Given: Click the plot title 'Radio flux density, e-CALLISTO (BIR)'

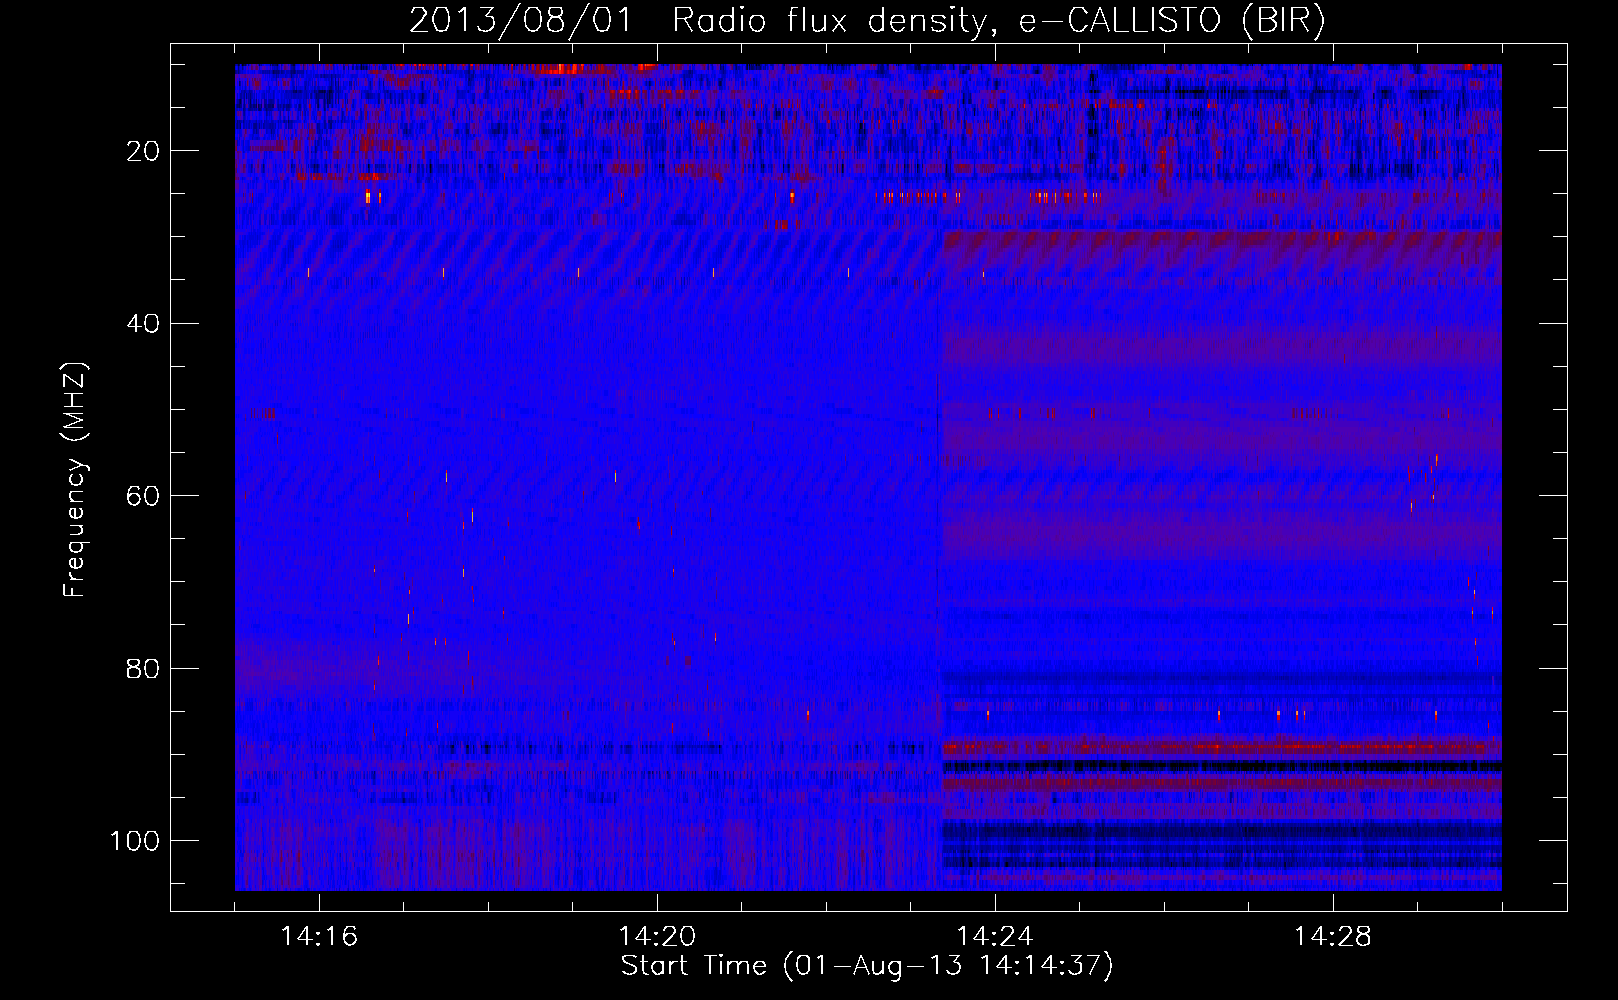Looking at the screenshot, I should [999, 21].
